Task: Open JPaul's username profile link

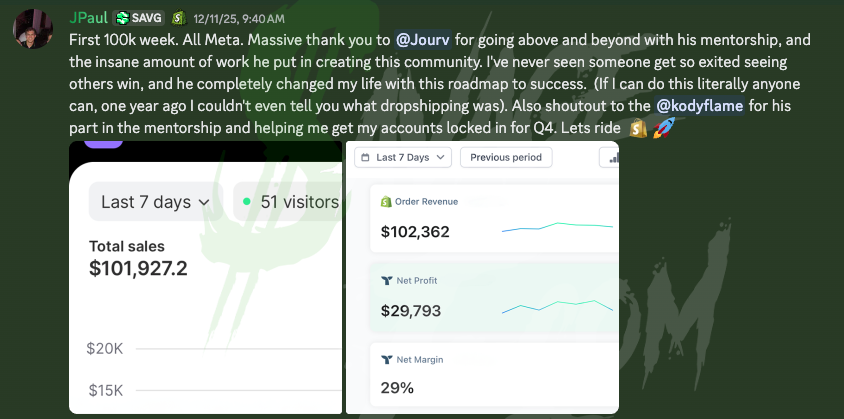Action: click(89, 18)
